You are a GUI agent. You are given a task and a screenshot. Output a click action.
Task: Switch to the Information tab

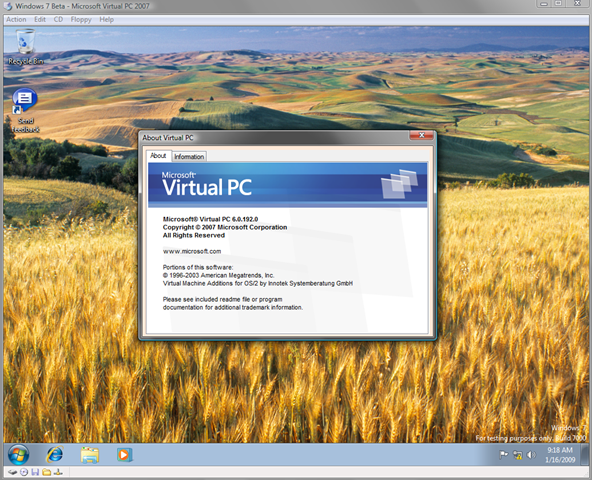(189, 156)
